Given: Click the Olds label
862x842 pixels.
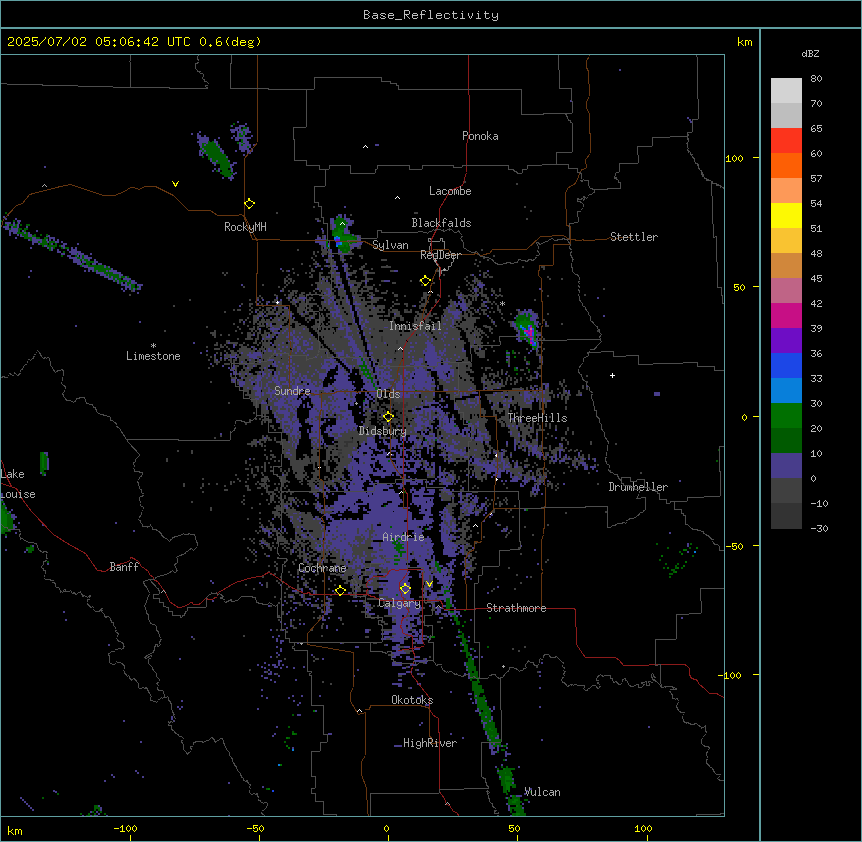Looking at the screenshot, I should (x=388, y=394).
